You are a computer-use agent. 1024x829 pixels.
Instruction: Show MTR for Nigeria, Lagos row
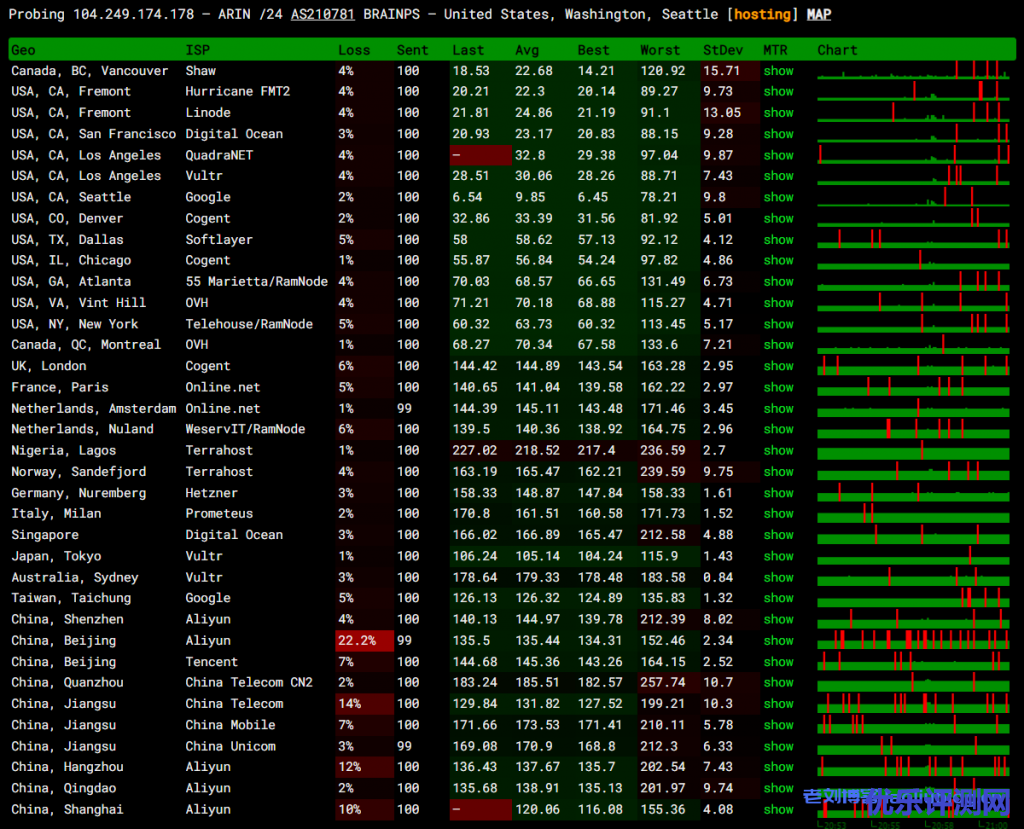coord(778,451)
